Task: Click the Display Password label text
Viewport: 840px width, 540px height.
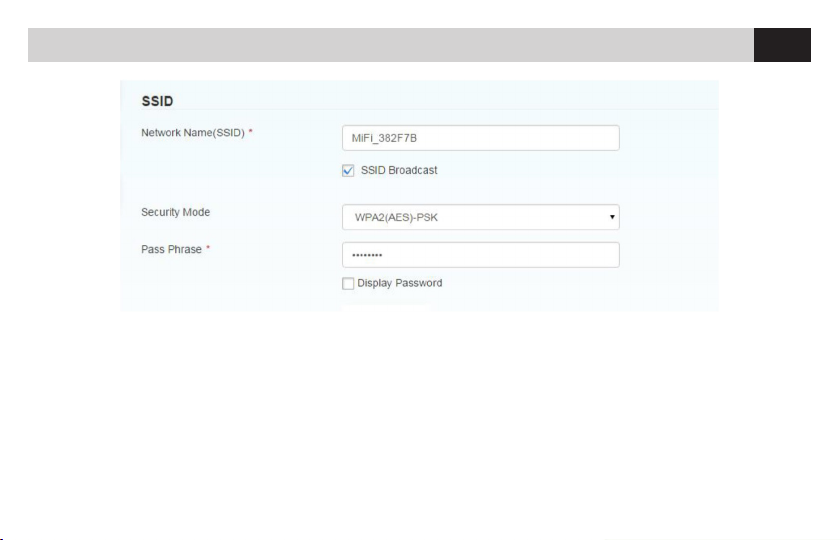Action: pos(399,284)
